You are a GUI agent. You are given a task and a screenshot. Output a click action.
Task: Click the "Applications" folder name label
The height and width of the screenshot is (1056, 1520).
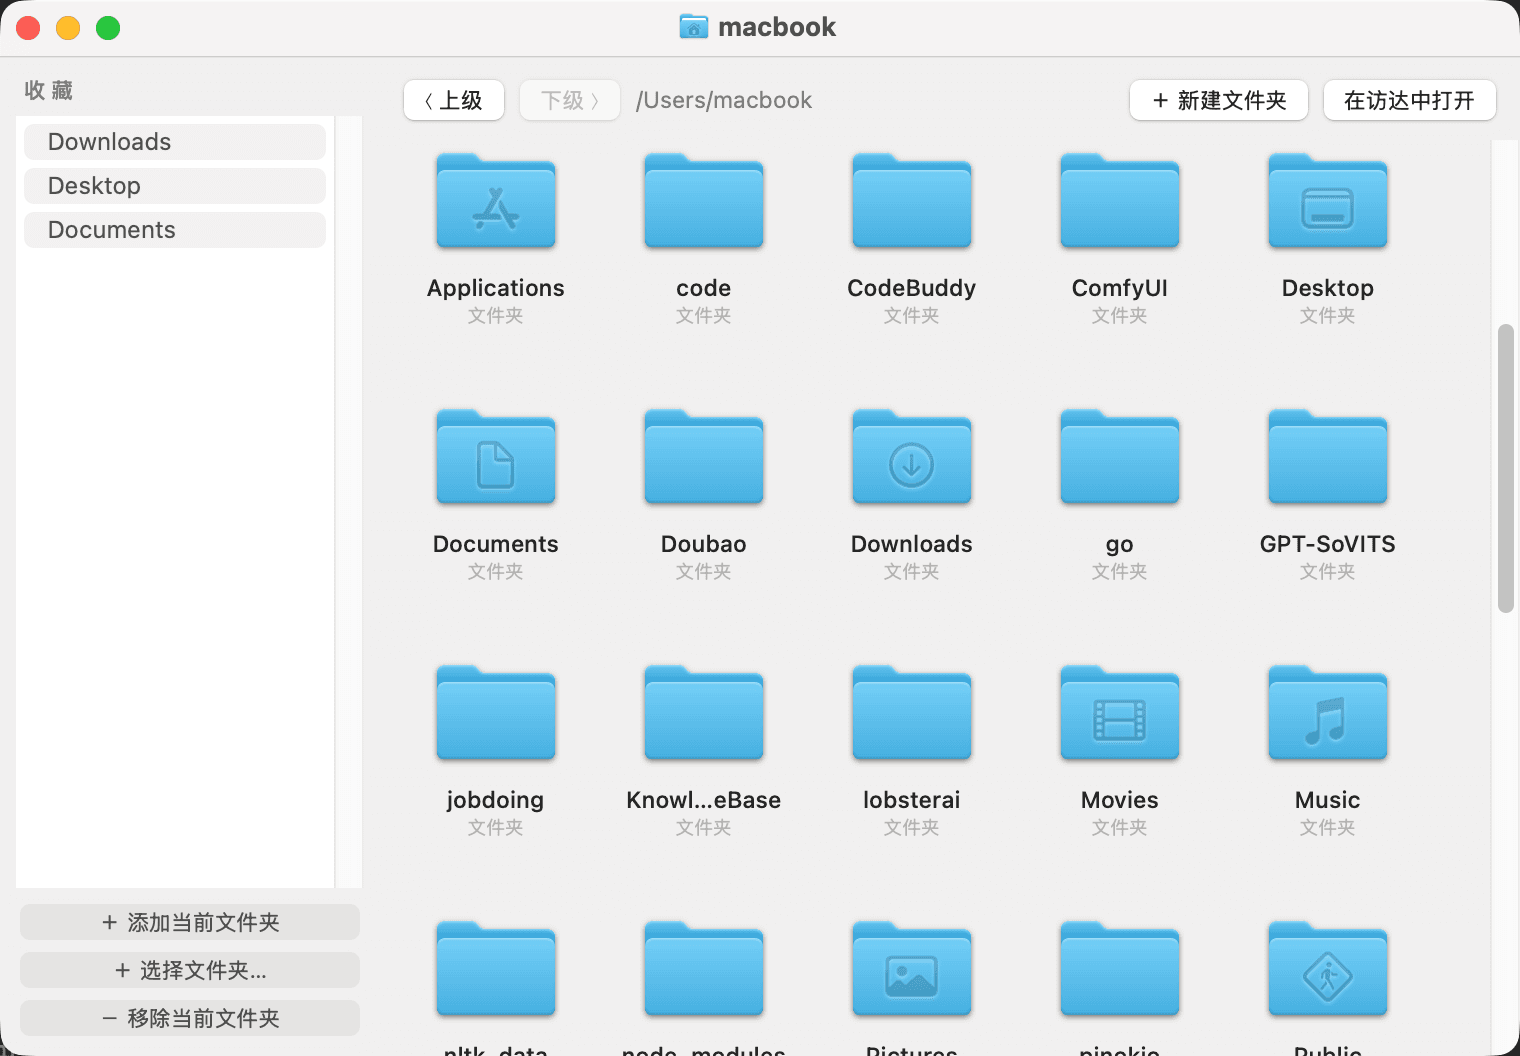click(496, 288)
